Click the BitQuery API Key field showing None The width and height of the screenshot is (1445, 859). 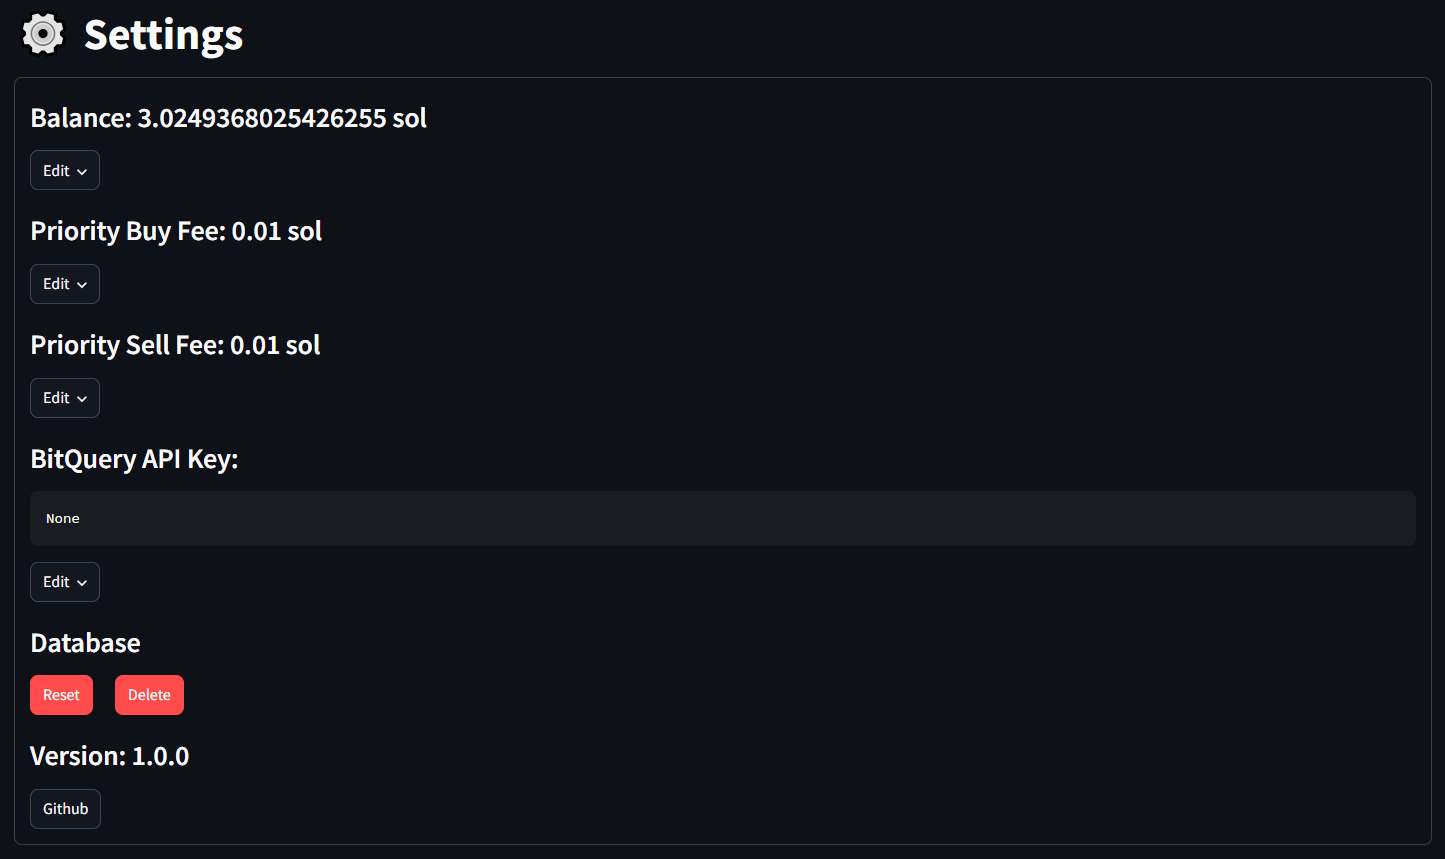point(722,518)
